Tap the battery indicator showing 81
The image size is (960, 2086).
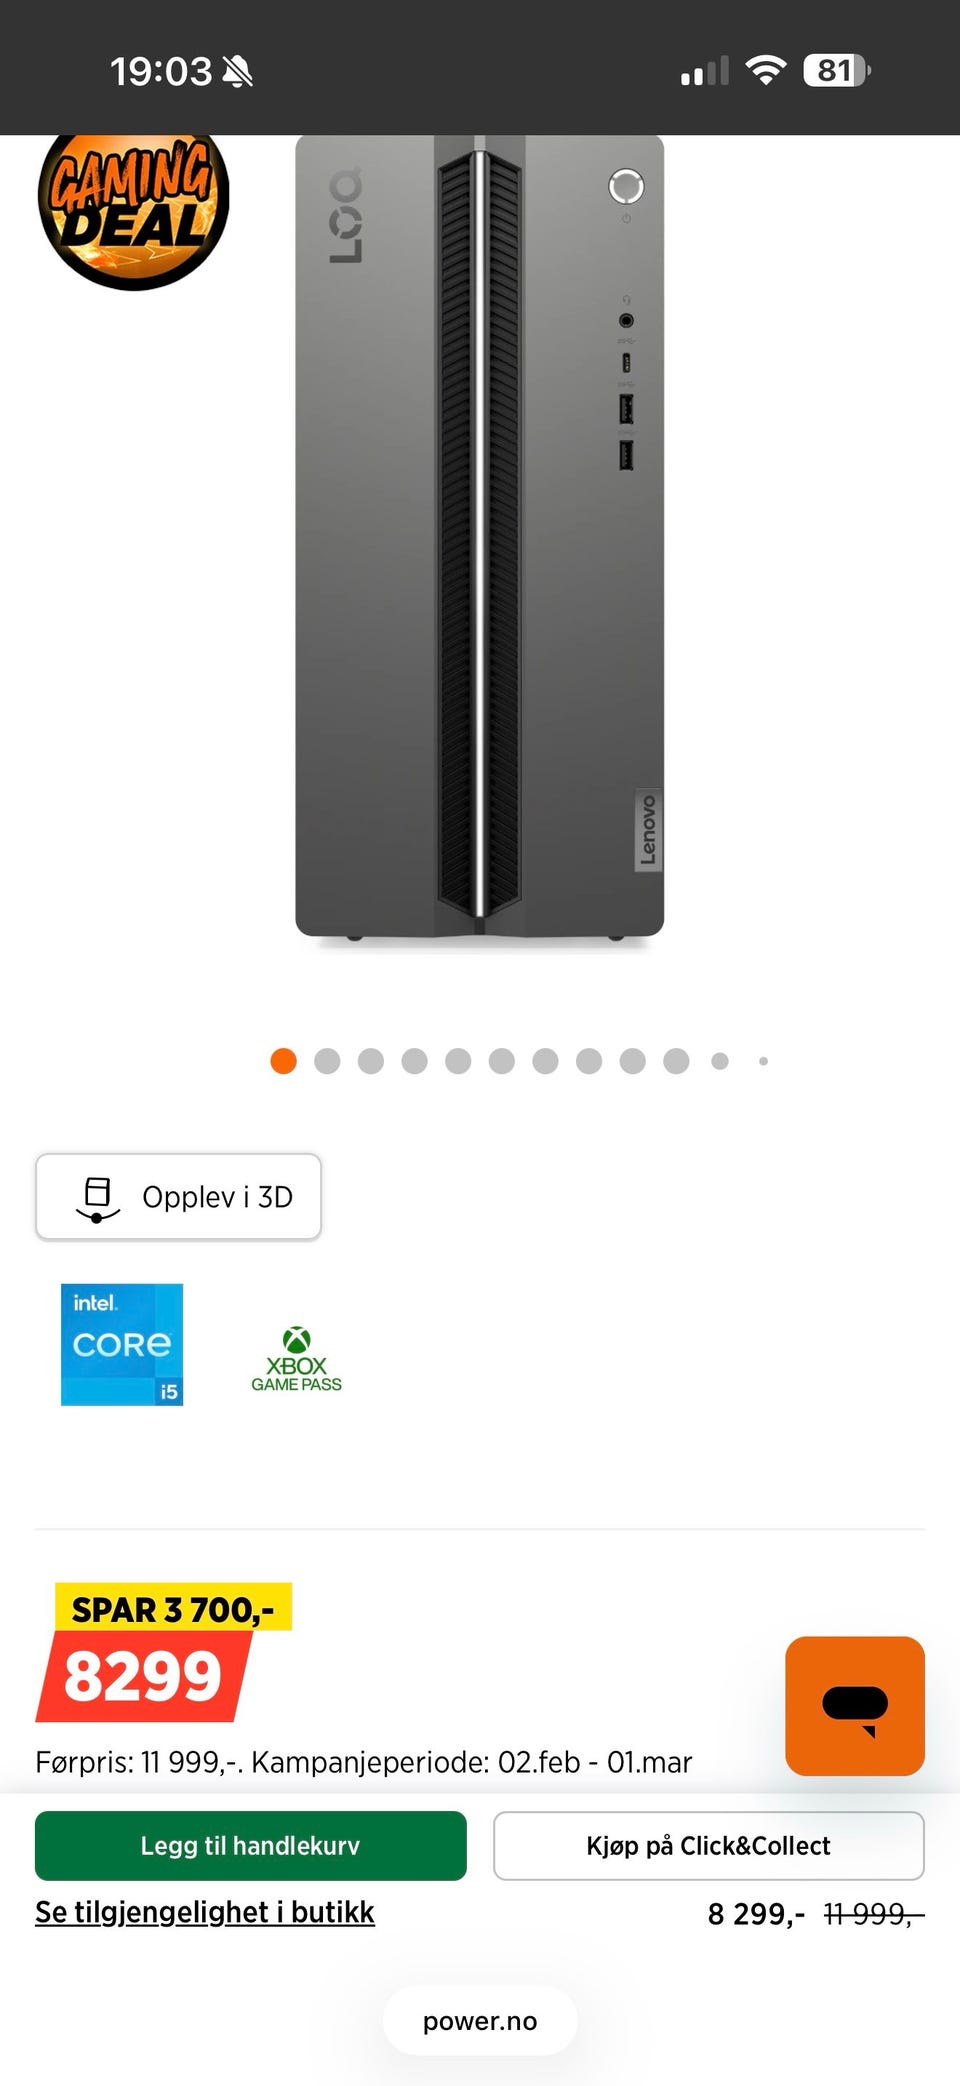tap(837, 70)
